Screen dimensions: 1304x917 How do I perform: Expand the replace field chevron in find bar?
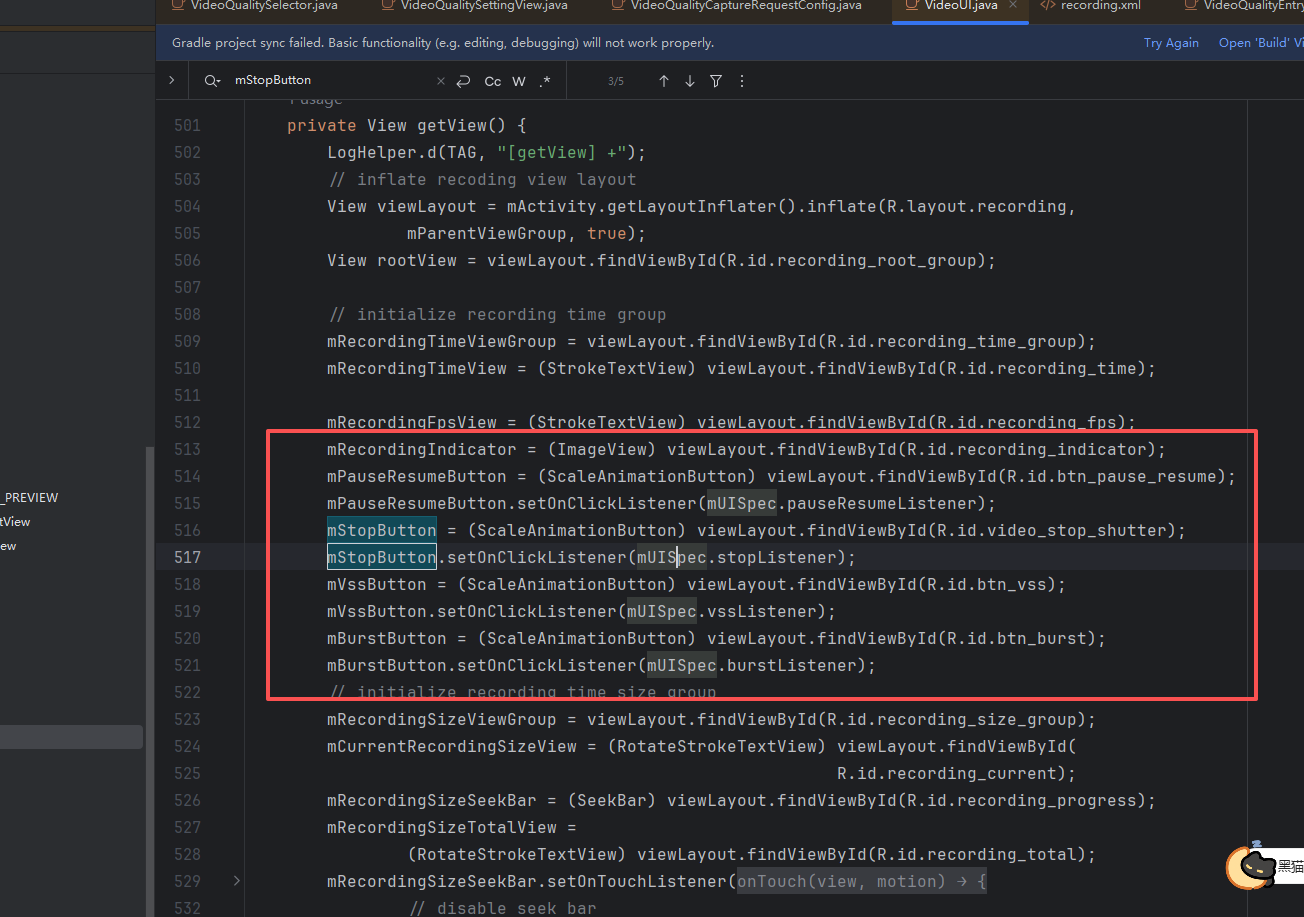(172, 81)
